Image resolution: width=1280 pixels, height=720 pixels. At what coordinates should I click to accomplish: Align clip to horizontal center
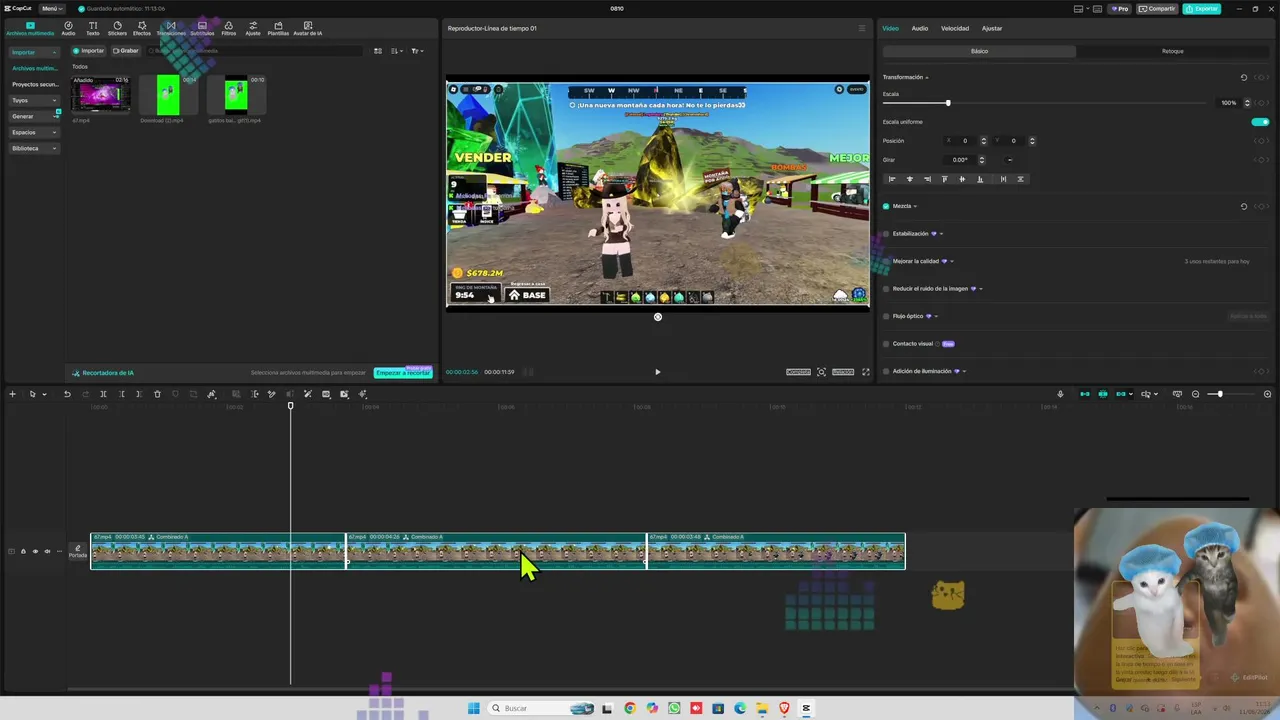(909, 179)
